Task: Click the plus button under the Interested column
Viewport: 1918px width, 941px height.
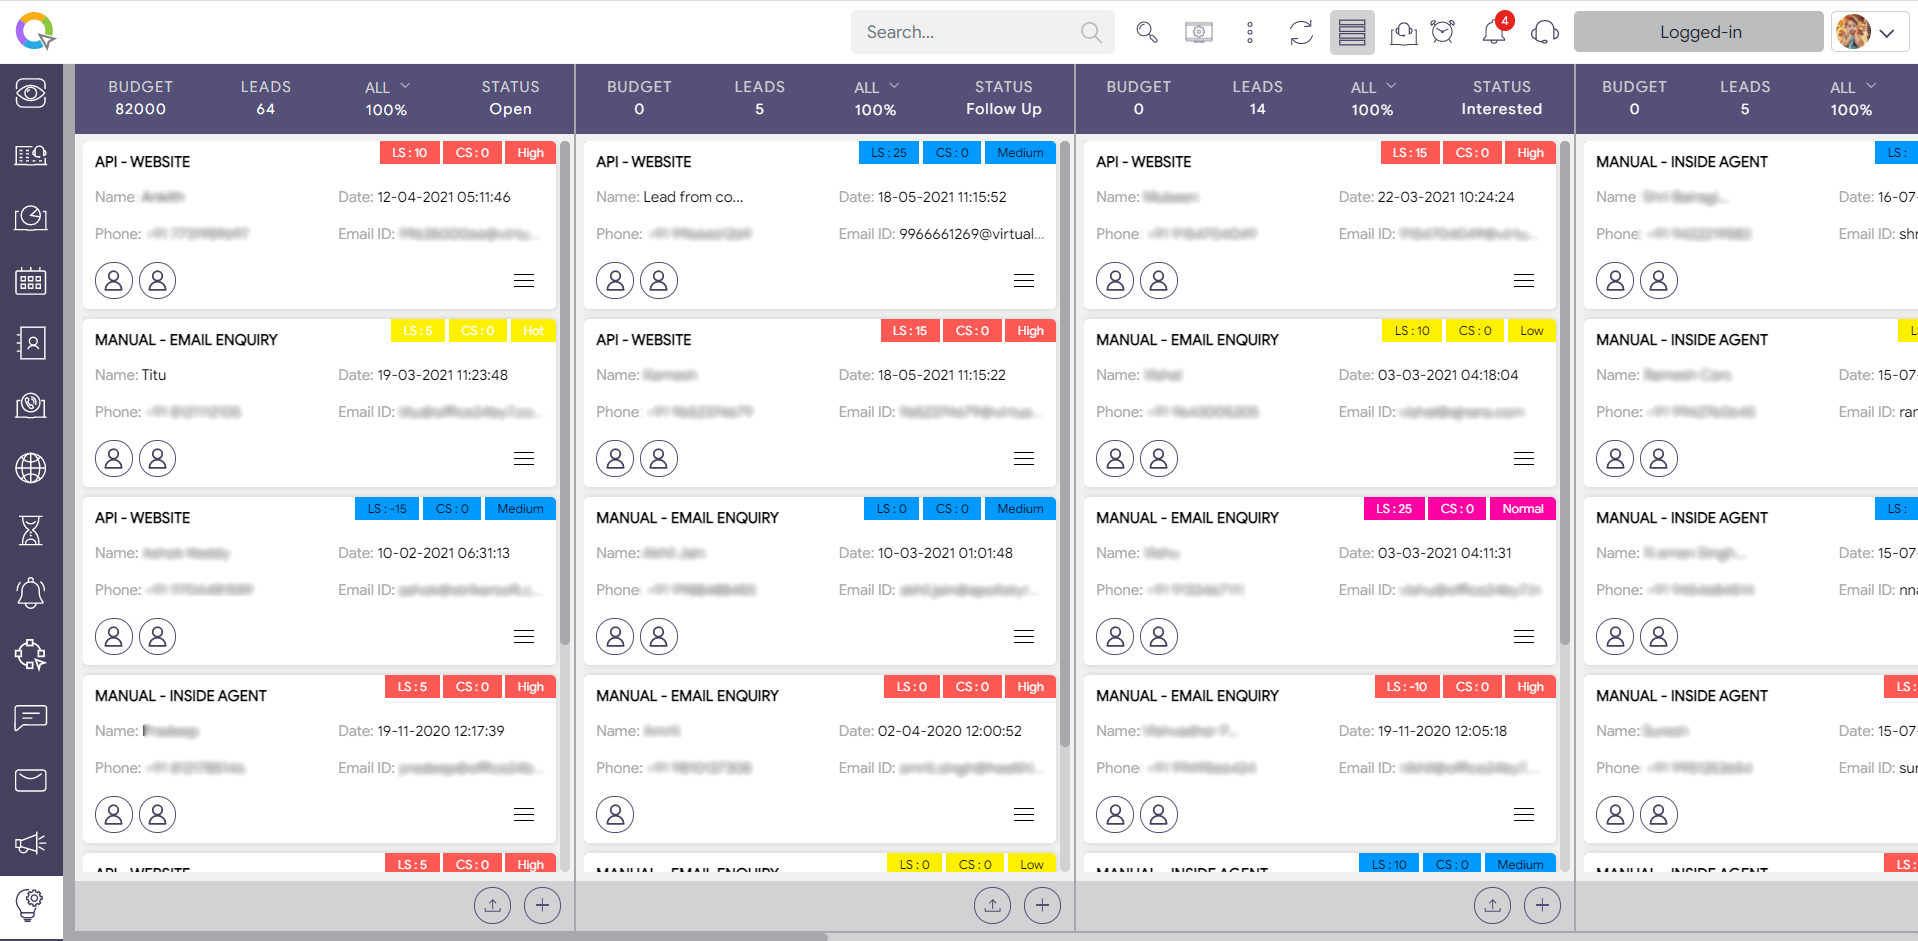Action: click(1542, 905)
